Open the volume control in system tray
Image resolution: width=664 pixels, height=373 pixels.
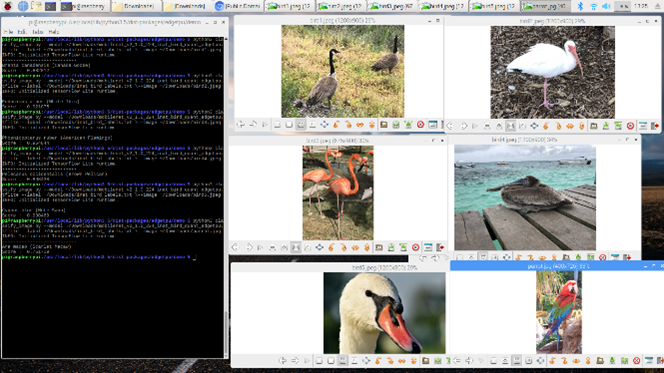[606, 6]
